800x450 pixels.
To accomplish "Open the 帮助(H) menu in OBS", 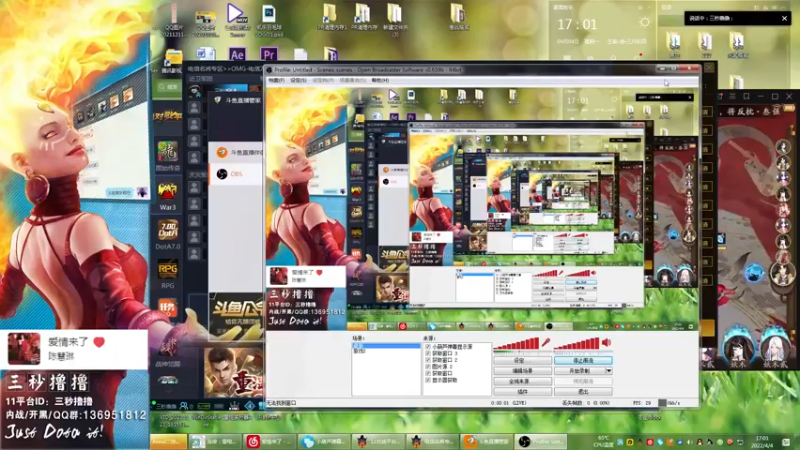I will pos(380,80).
